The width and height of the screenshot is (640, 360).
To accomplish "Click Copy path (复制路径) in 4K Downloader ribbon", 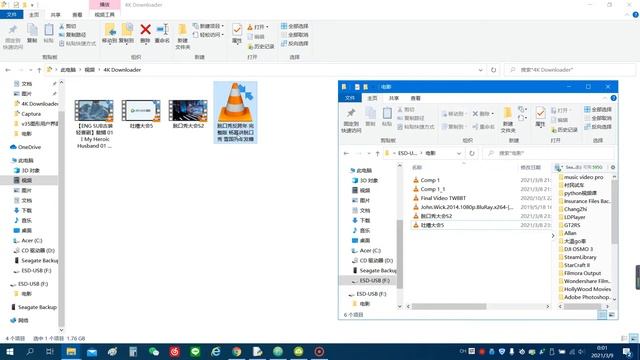I will click(73, 35).
